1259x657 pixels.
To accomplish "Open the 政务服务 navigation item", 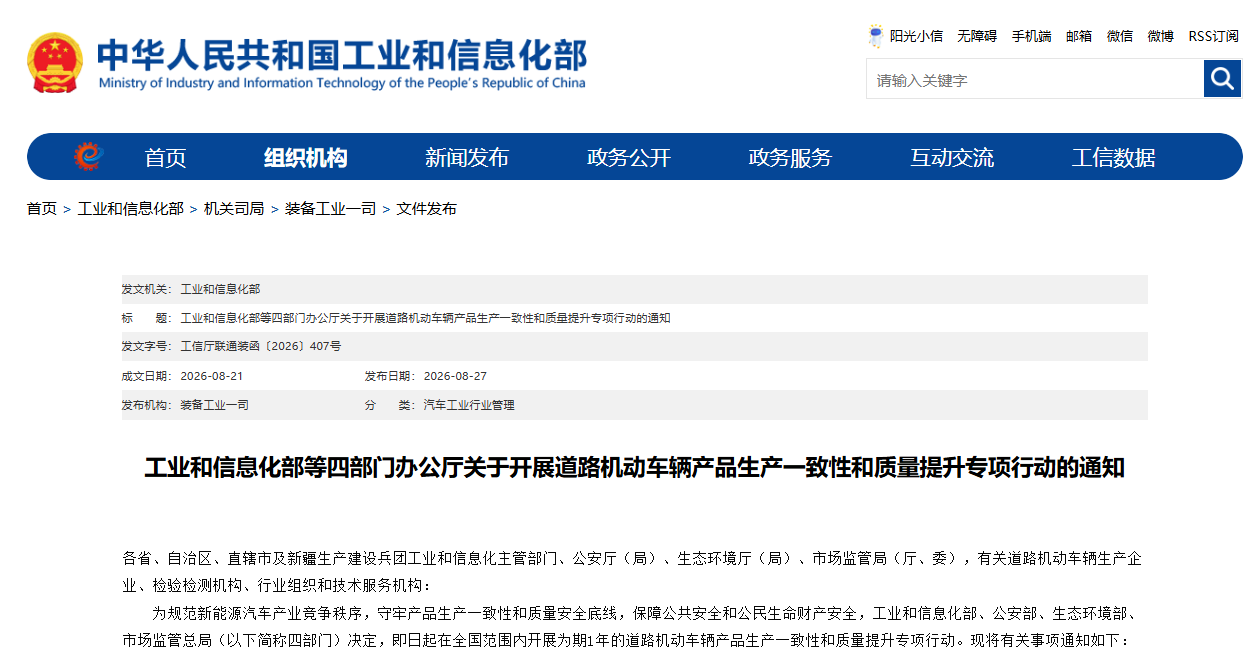I will [790, 157].
